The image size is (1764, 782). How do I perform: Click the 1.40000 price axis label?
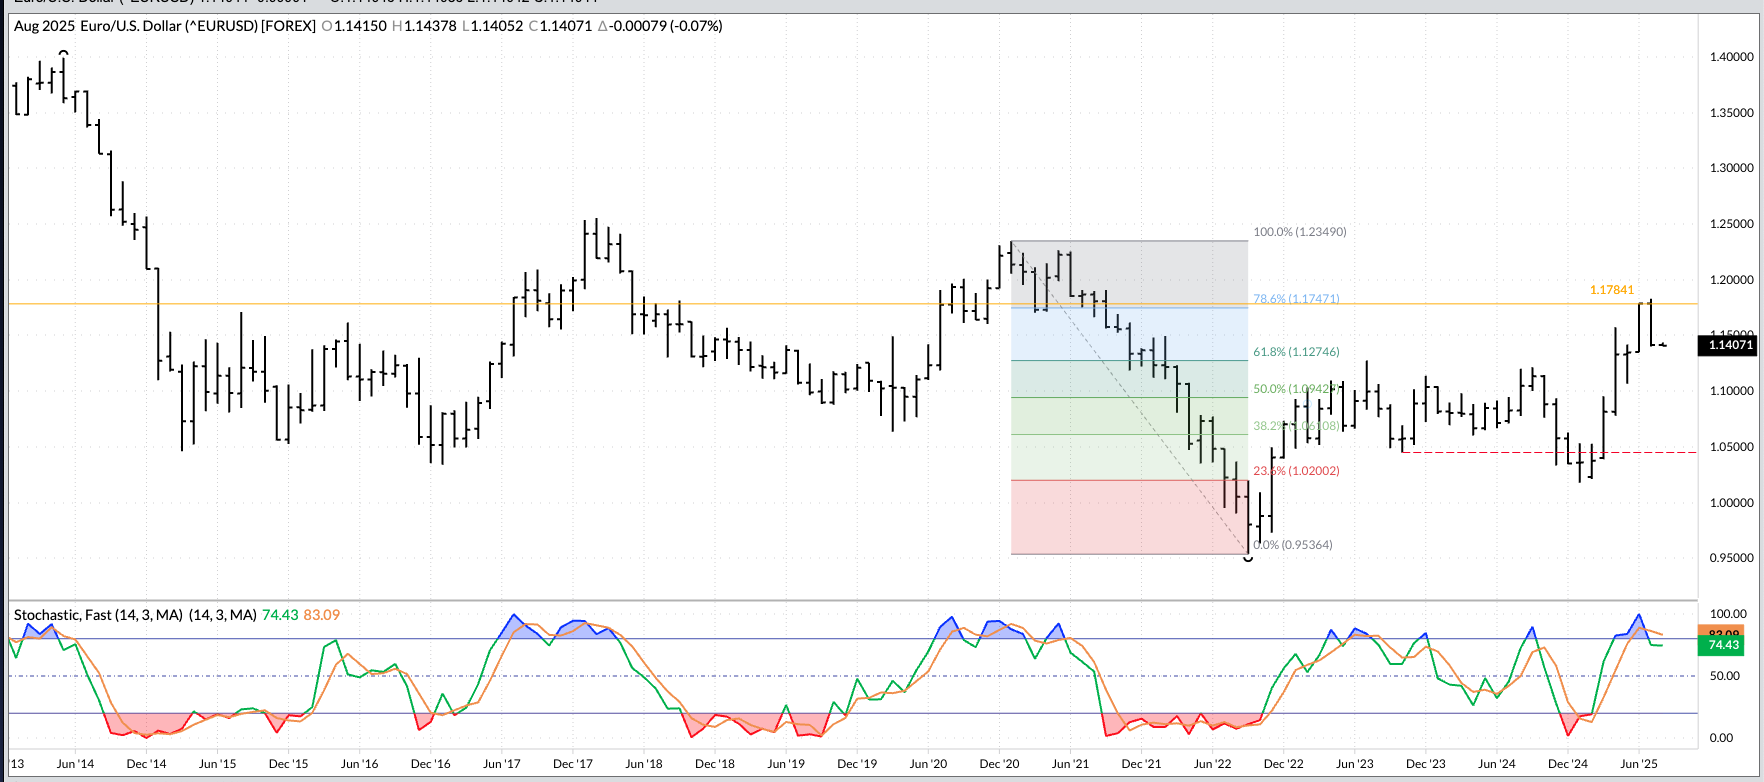[1731, 57]
